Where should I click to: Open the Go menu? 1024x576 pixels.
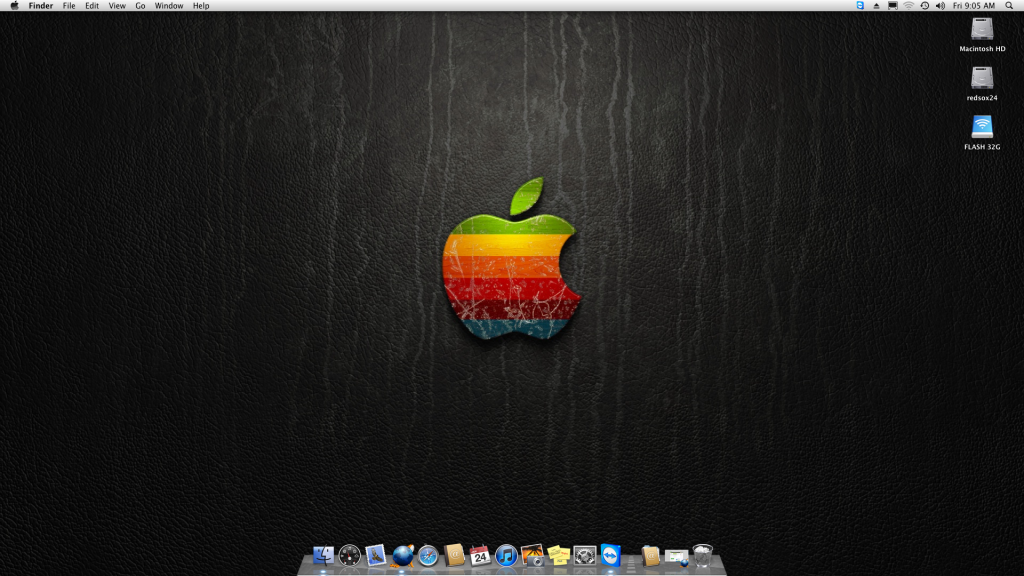click(140, 5)
